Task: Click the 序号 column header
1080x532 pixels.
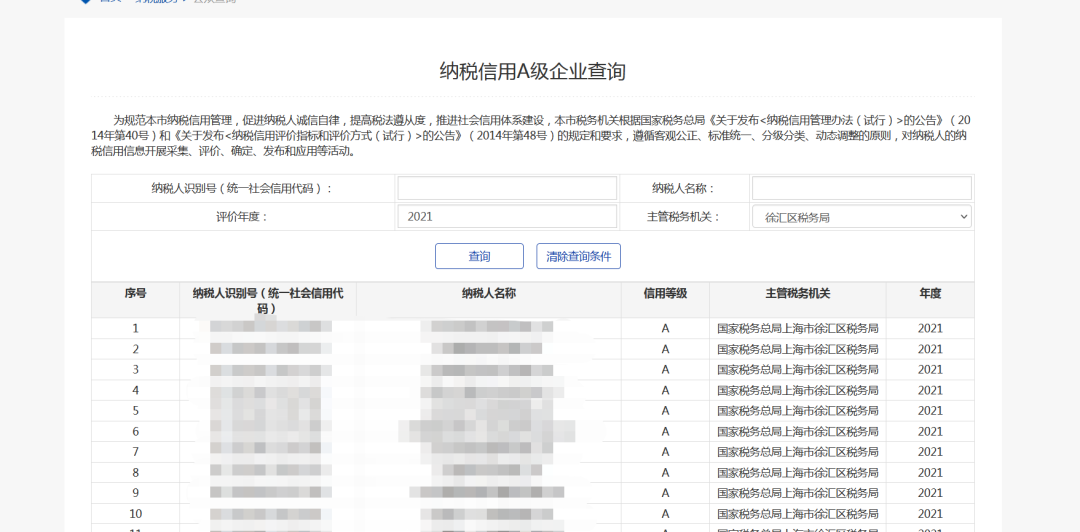Action: (x=135, y=294)
